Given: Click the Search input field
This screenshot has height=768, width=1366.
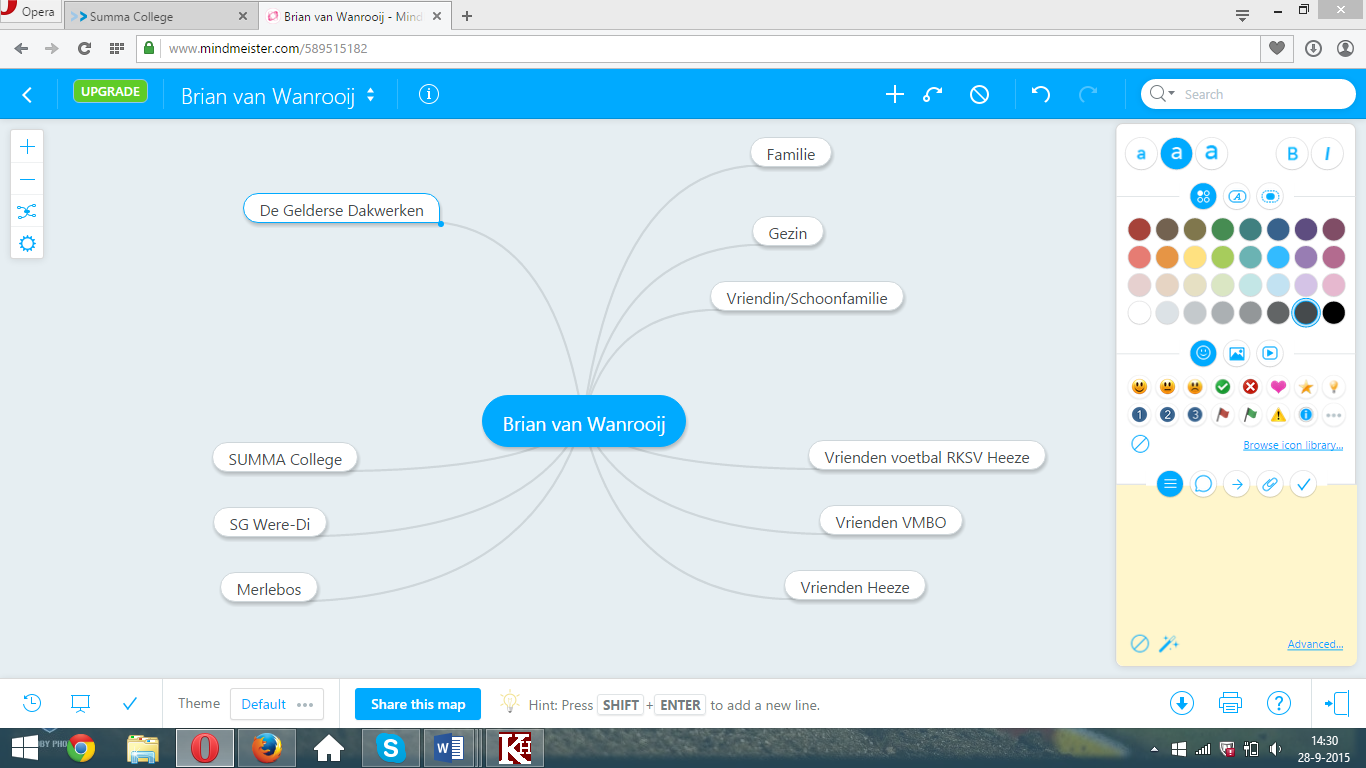Looking at the screenshot, I should 1265,94.
